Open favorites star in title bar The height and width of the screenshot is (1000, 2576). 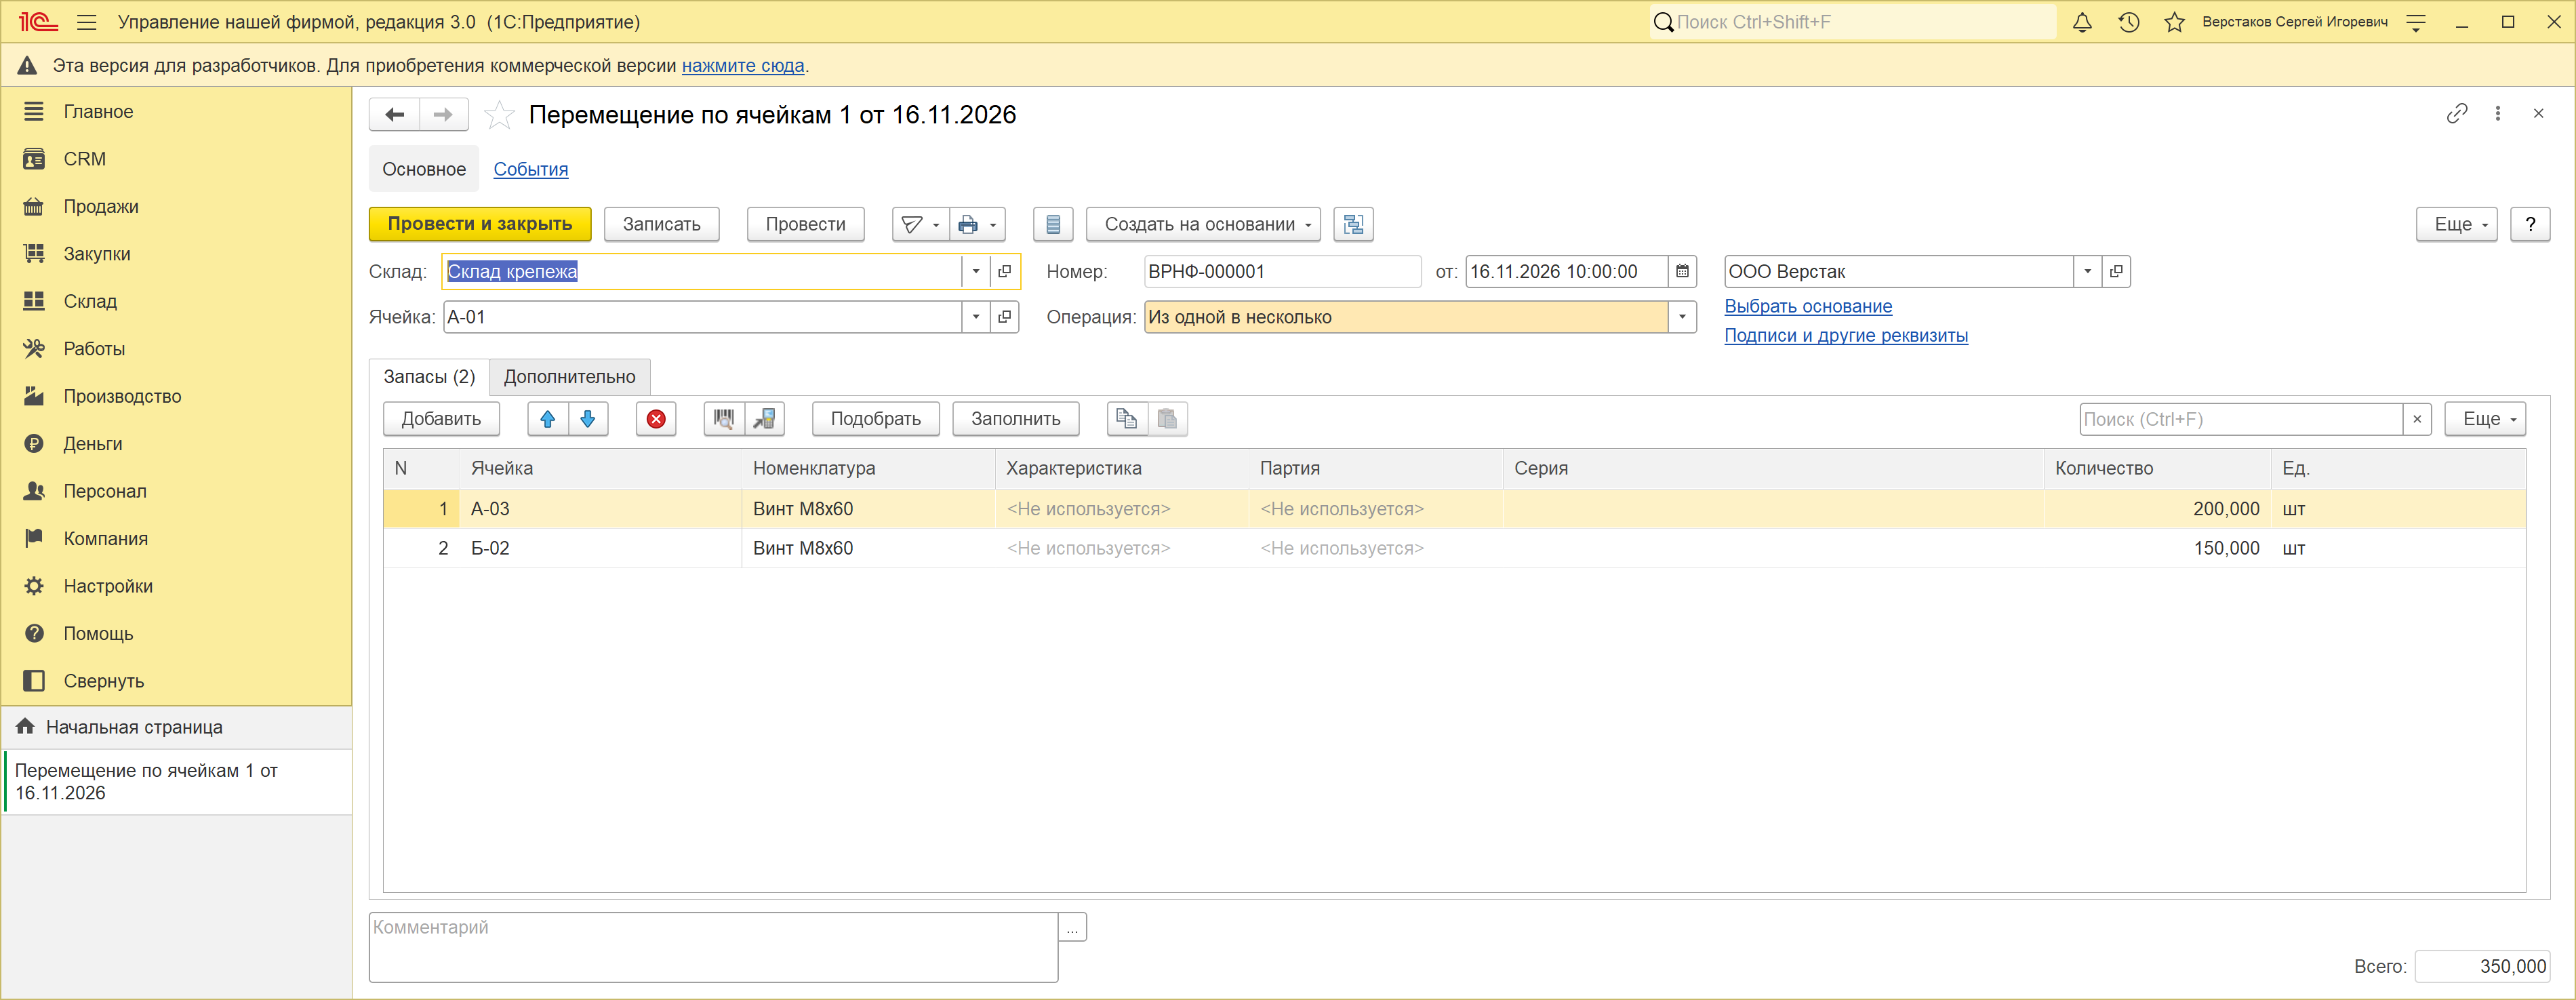click(2174, 22)
